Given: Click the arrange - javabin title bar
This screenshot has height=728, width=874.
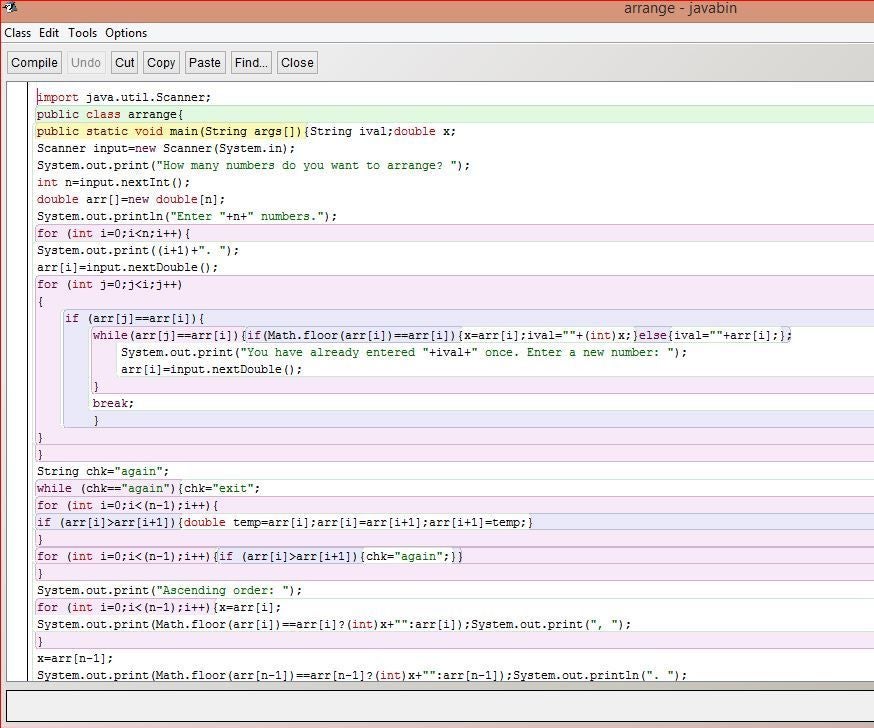Looking at the screenshot, I should tap(680, 8).
